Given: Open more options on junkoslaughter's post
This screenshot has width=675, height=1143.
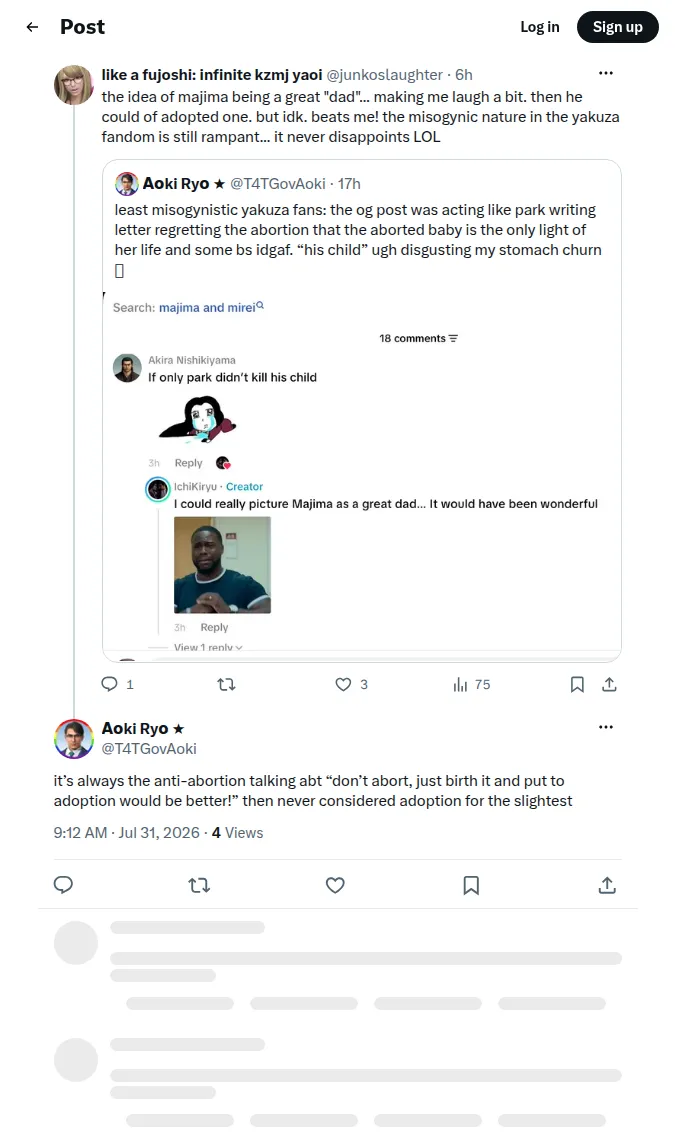Looking at the screenshot, I should tap(606, 73).
